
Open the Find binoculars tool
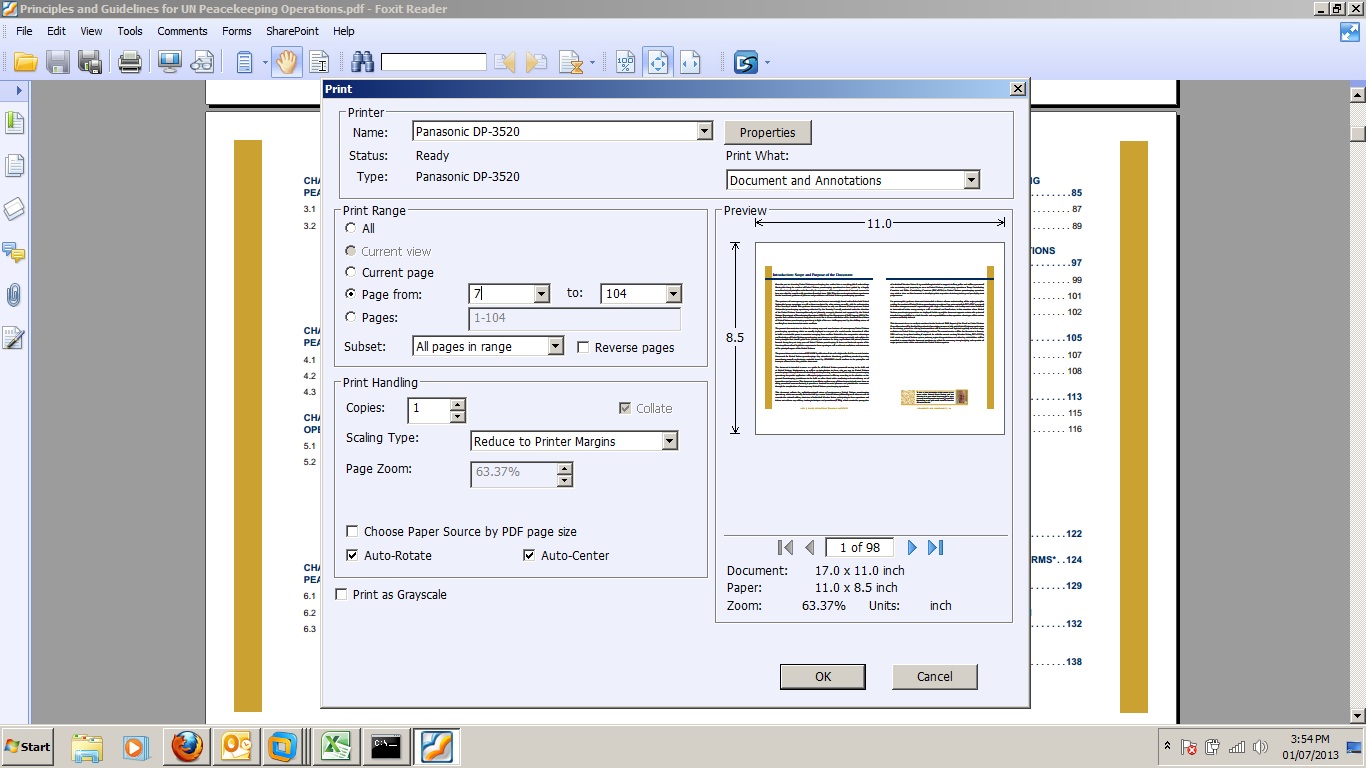coord(362,61)
